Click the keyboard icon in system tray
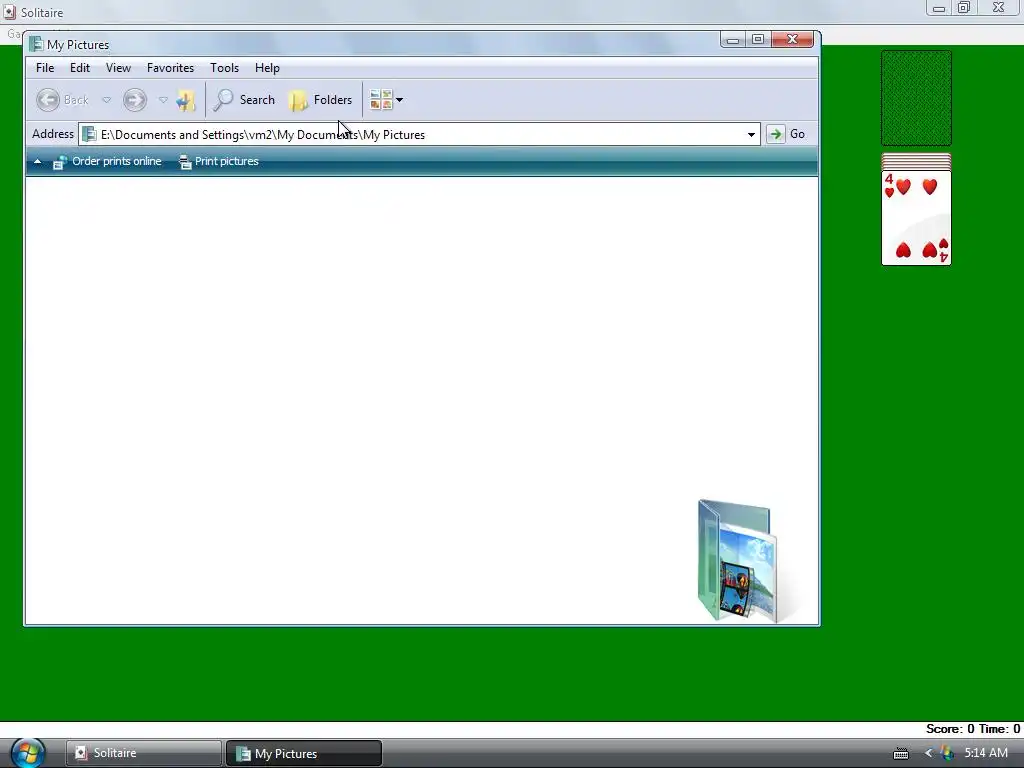This screenshot has width=1024, height=768. pyautogui.click(x=901, y=754)
